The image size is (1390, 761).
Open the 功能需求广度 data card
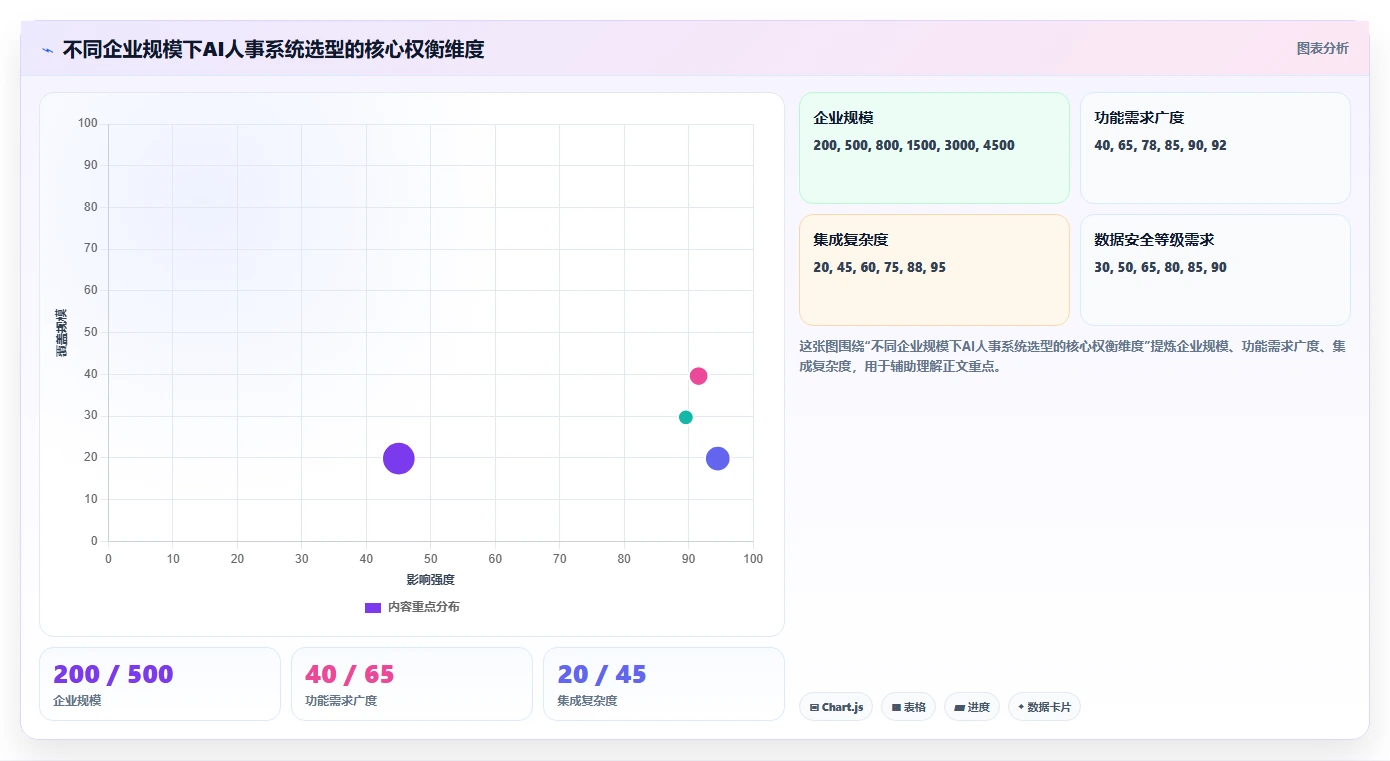click(1215, 148)
